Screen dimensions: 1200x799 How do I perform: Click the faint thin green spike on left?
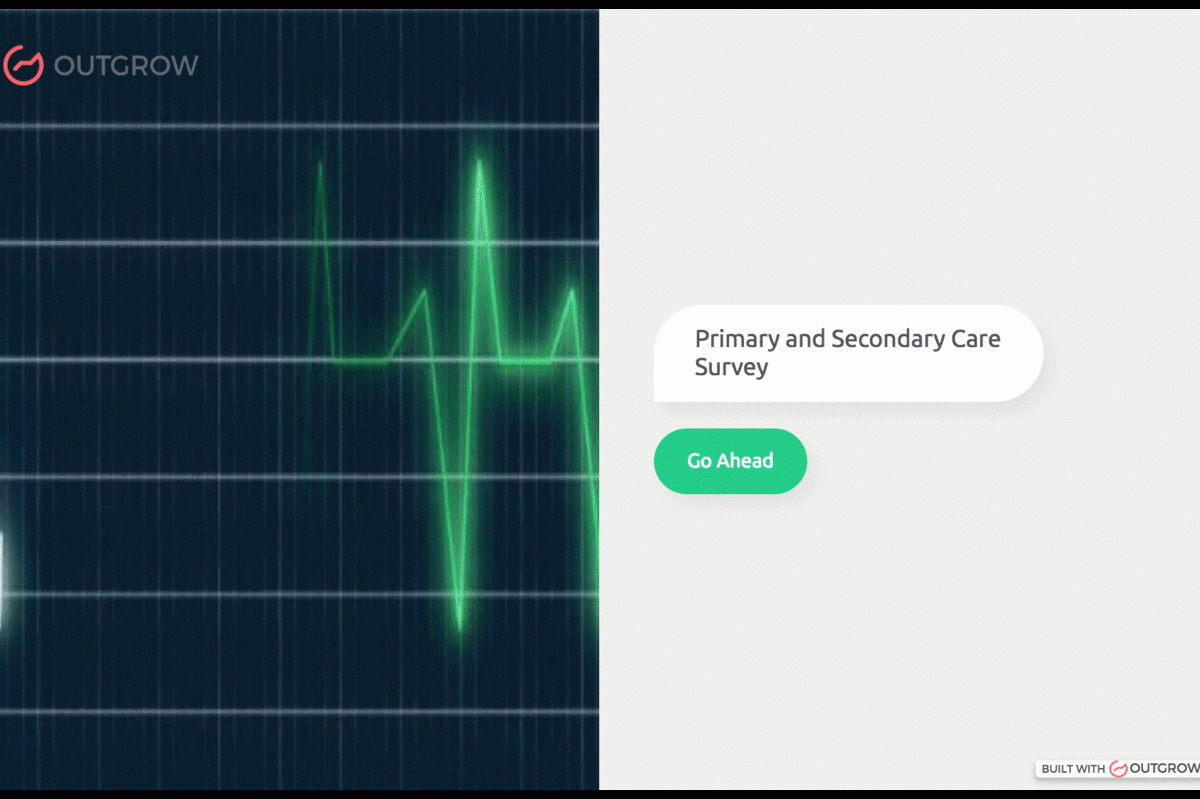[320, 170]
